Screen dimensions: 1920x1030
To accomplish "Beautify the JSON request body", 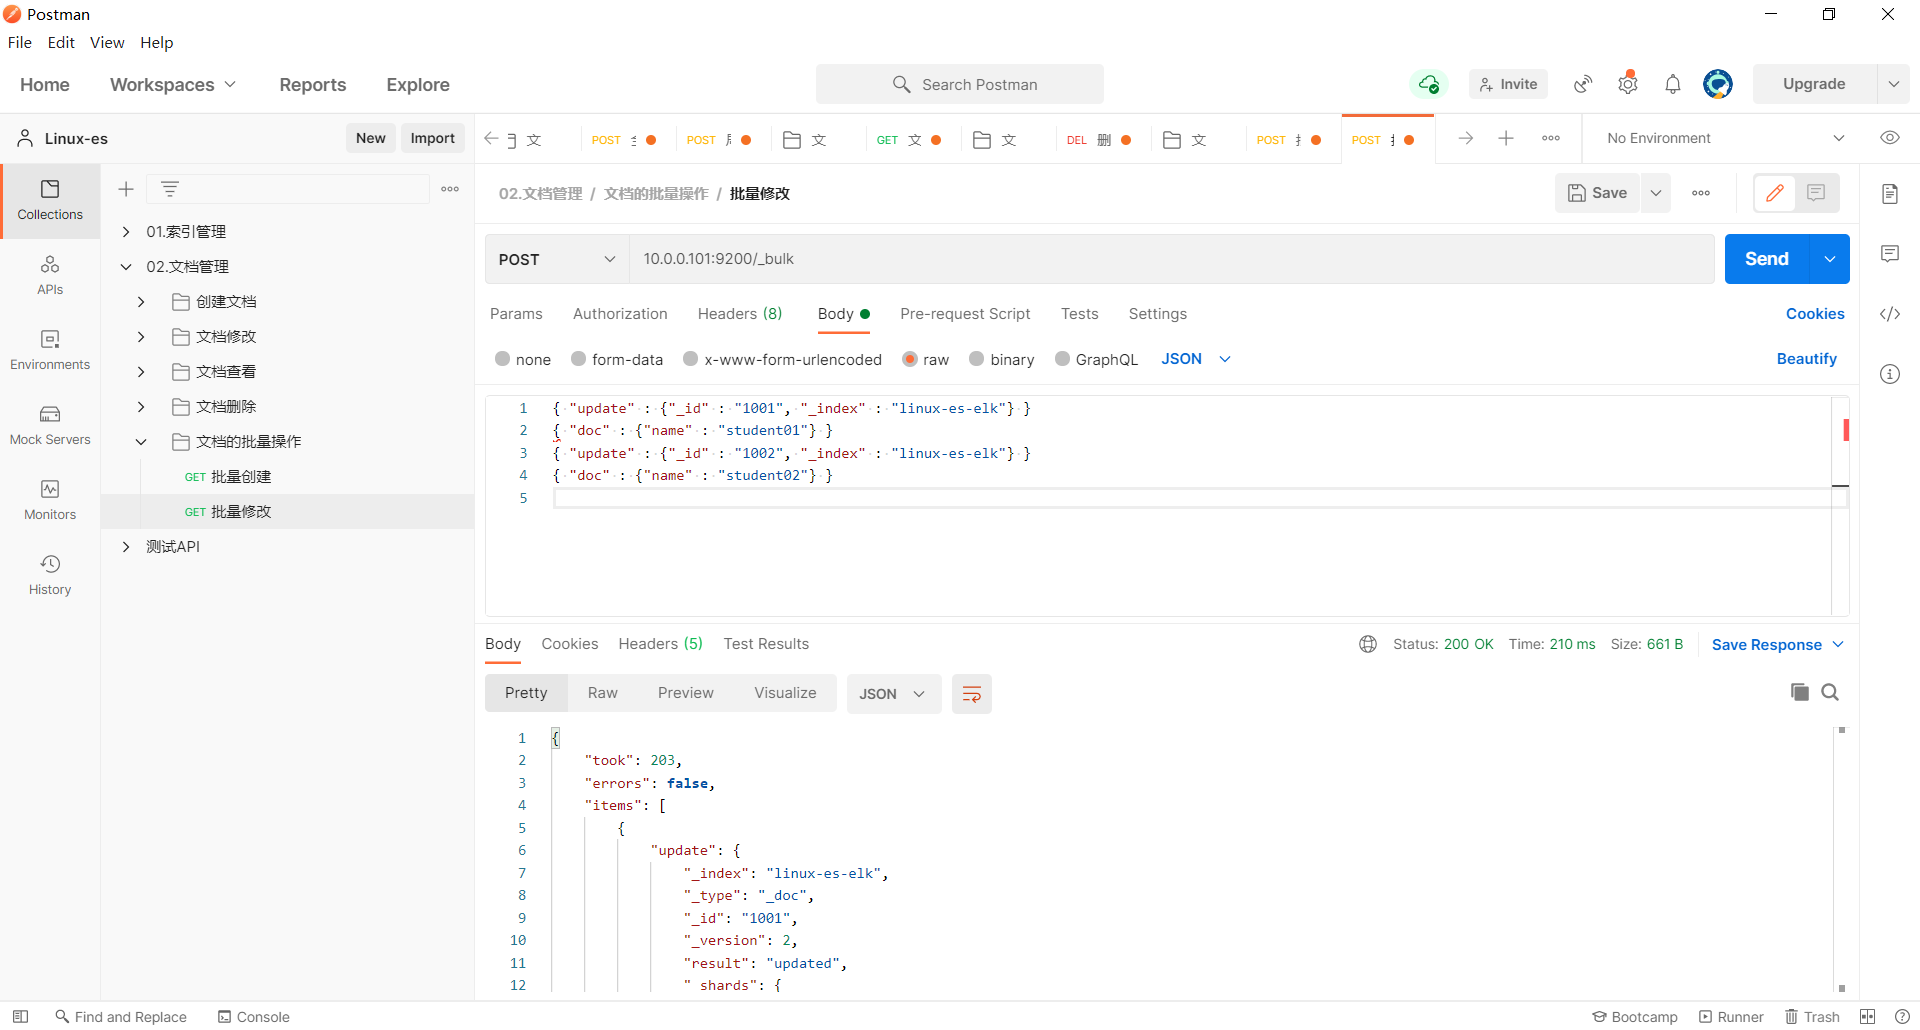I will pyautogui.click(x=1806, y=359).
